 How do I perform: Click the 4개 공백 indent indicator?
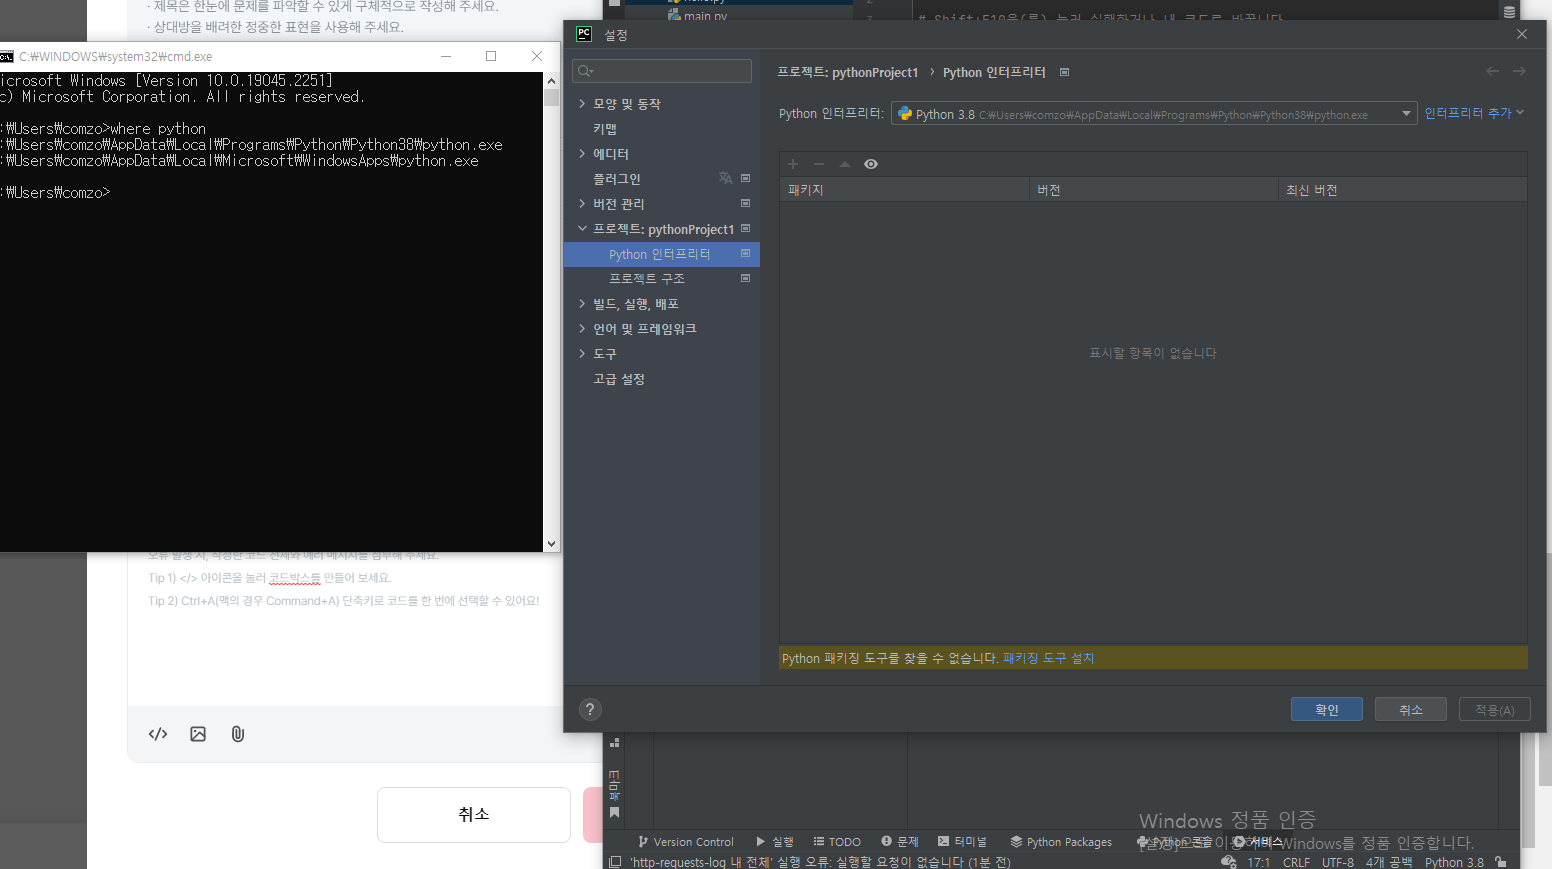(x=1389, y=862)
